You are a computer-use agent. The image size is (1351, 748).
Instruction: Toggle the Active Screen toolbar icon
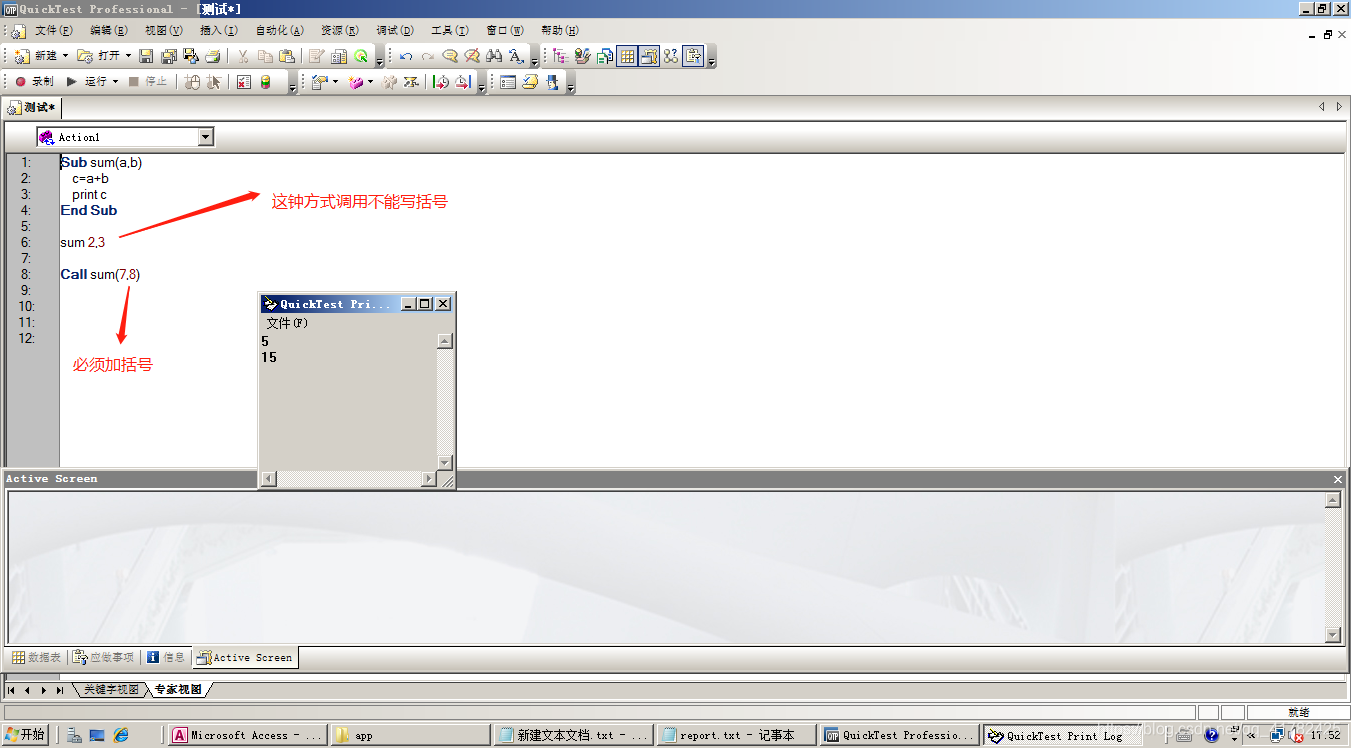(x=649, y=56)
